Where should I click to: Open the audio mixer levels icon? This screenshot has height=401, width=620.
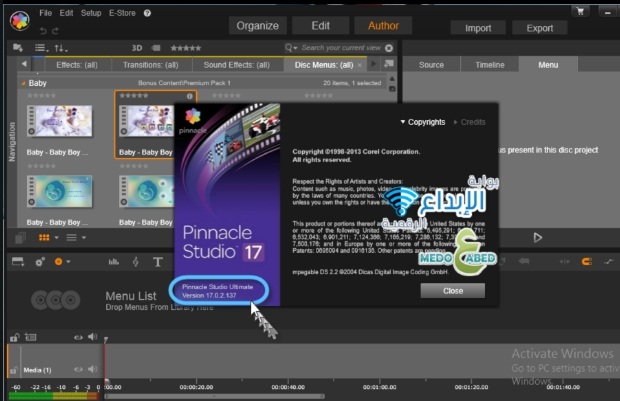click(x=113, y=262)
